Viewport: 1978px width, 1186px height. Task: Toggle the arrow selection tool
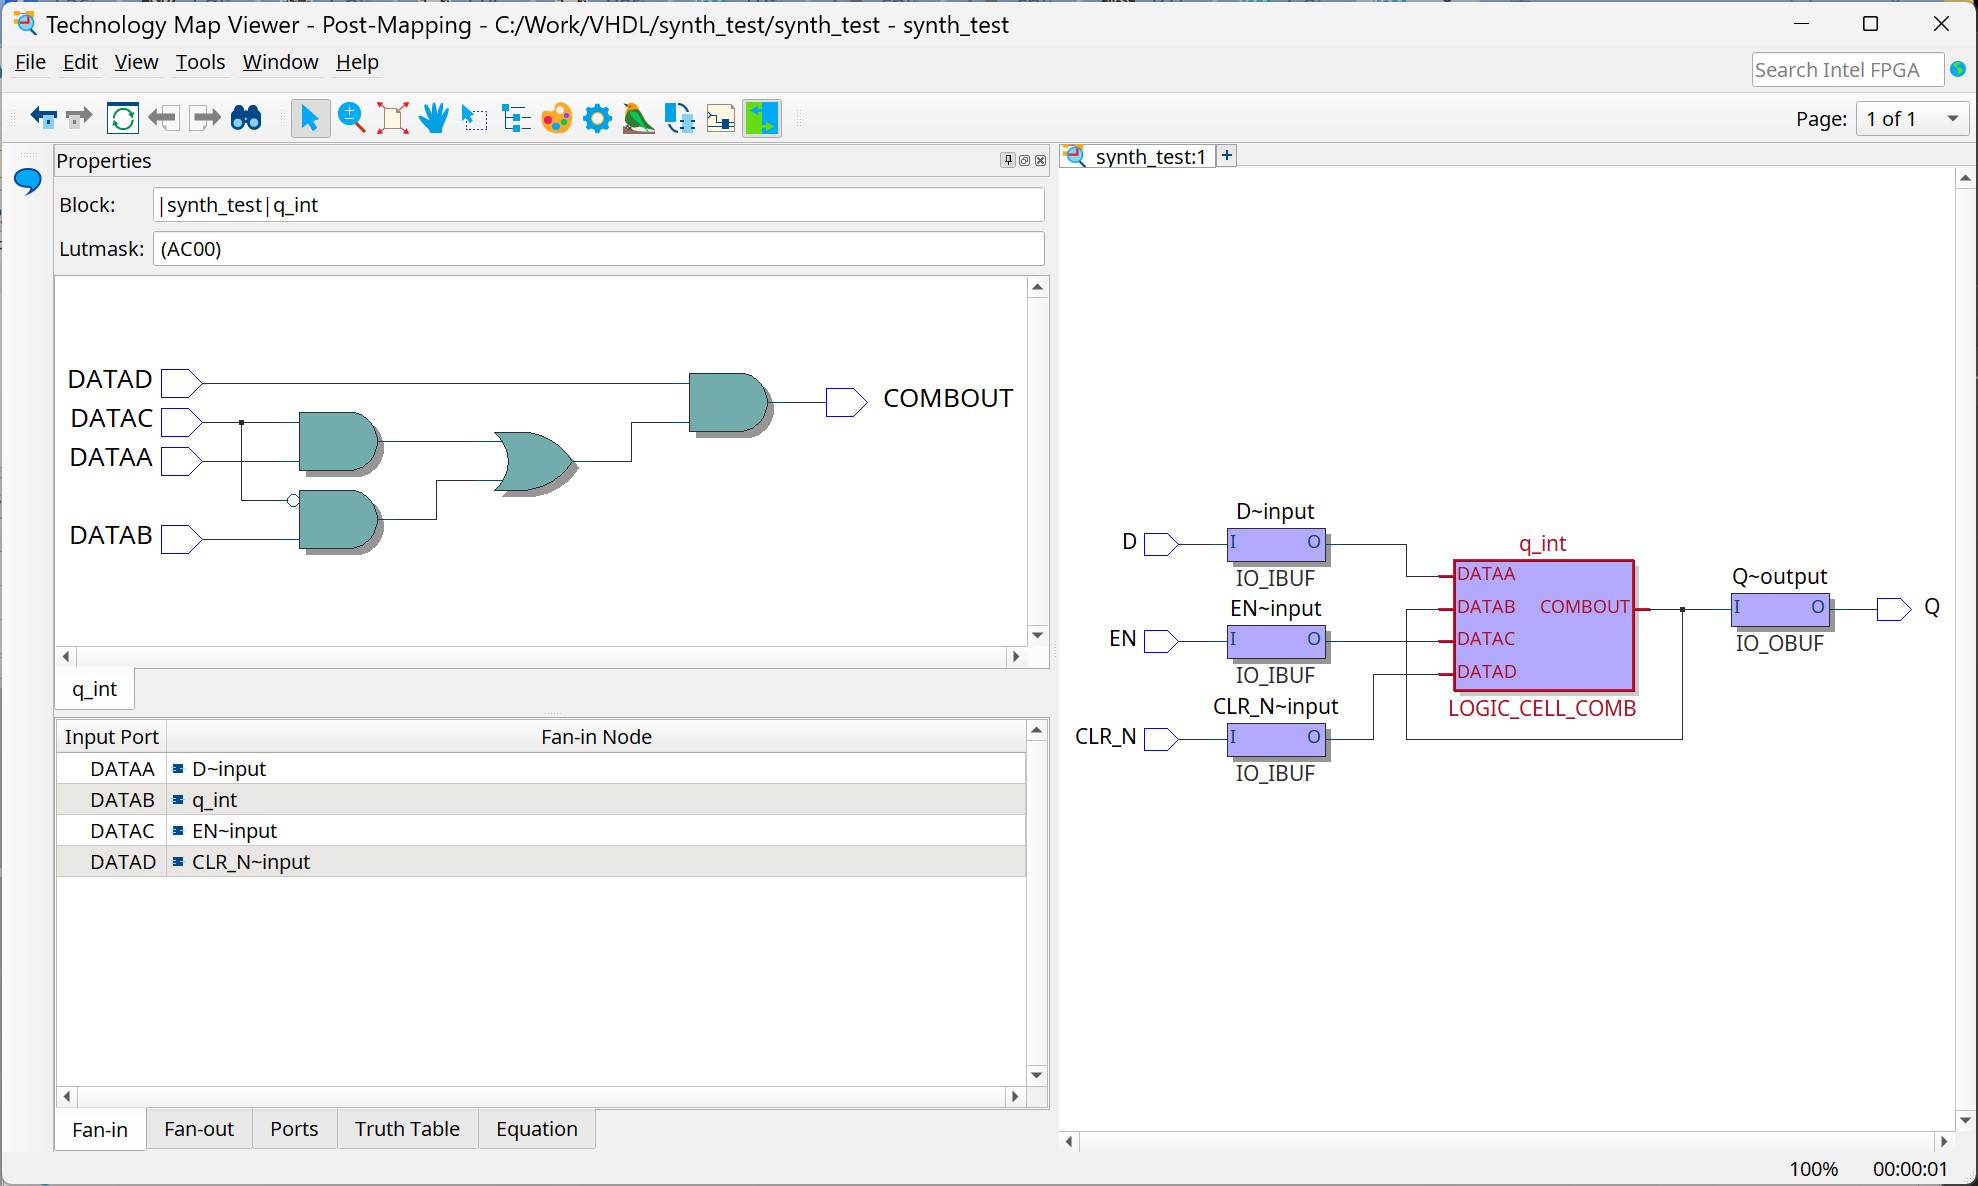[x=310, y=118]
